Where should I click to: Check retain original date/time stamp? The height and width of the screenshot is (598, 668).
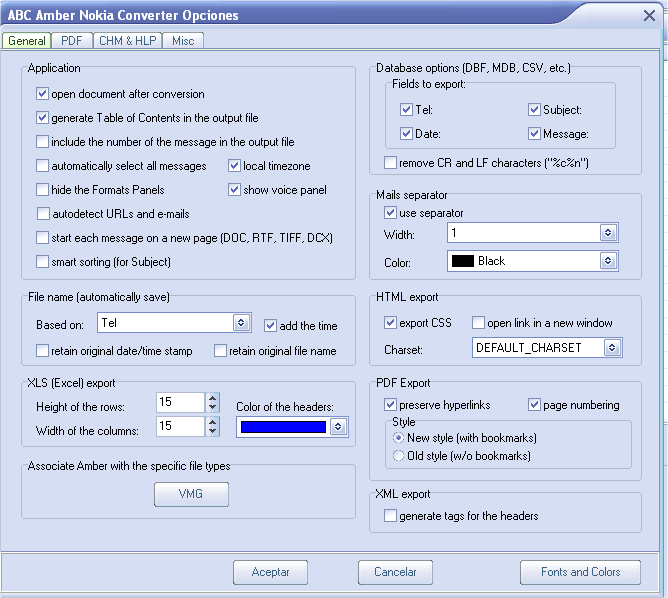[42, 351]
